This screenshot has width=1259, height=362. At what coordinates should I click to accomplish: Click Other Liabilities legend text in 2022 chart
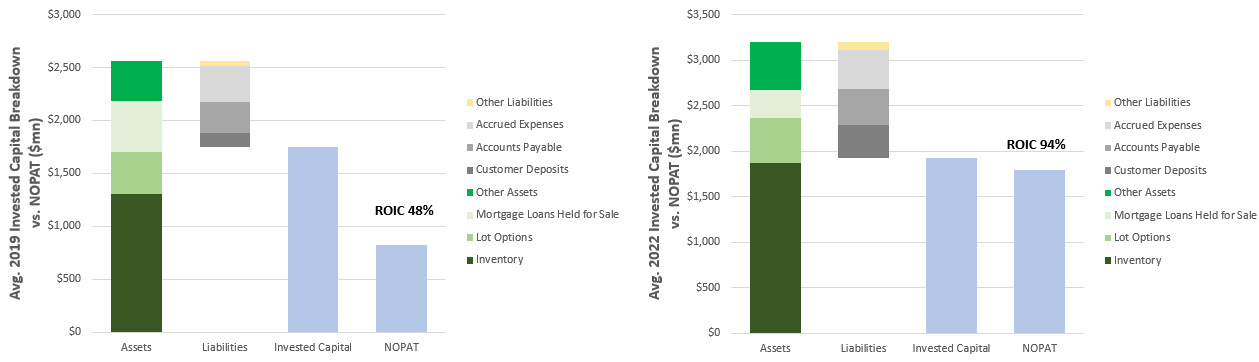pos(1152,102)
